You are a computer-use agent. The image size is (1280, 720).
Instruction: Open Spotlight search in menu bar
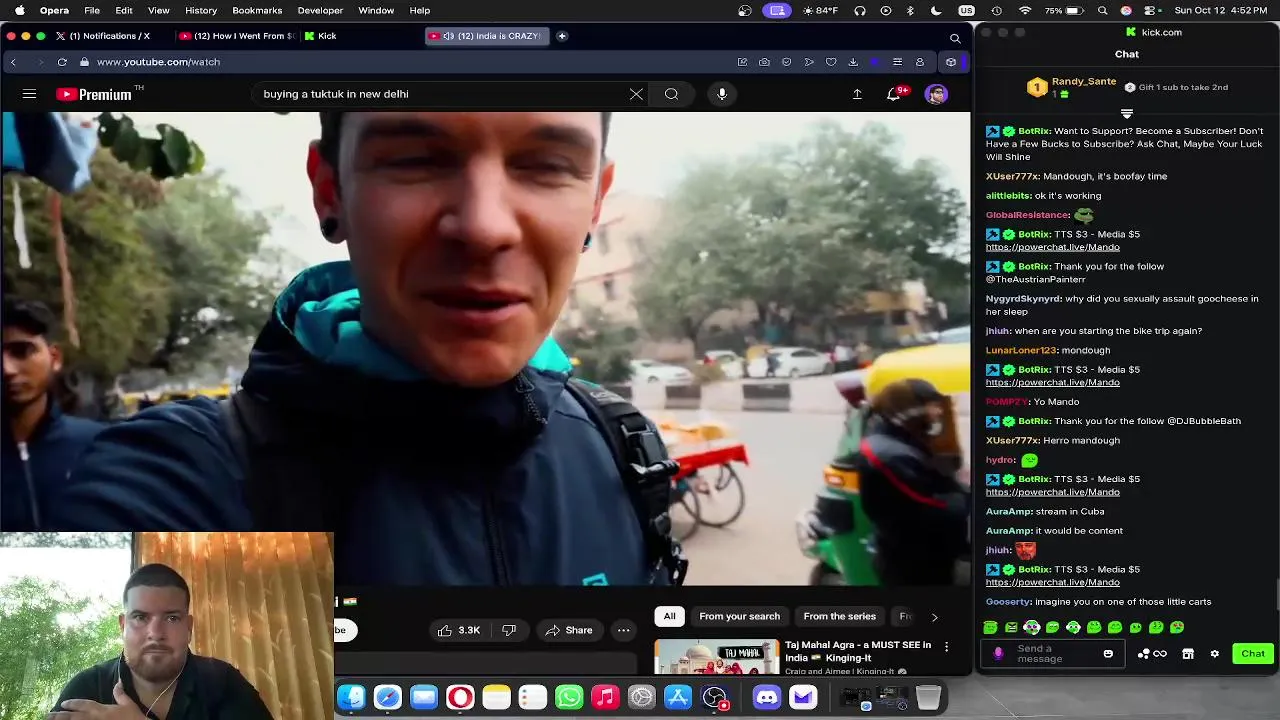coord(1103,10)
